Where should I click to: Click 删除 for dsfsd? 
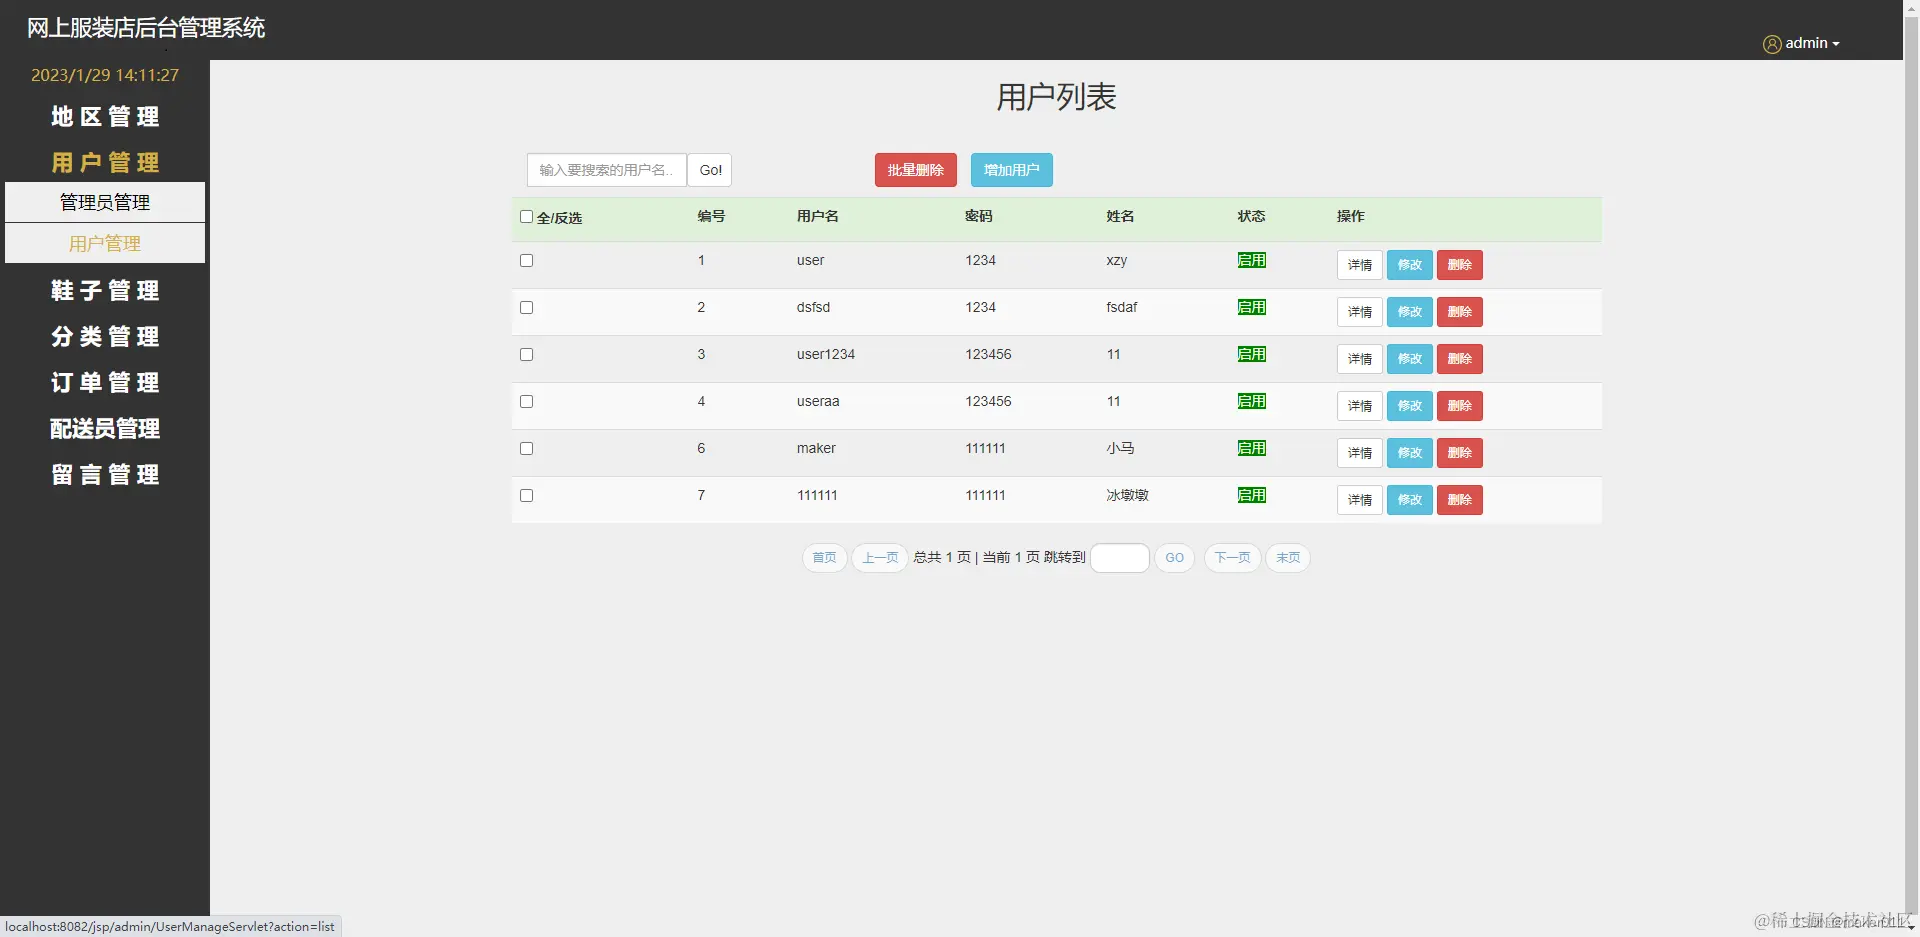point(1460,312)
